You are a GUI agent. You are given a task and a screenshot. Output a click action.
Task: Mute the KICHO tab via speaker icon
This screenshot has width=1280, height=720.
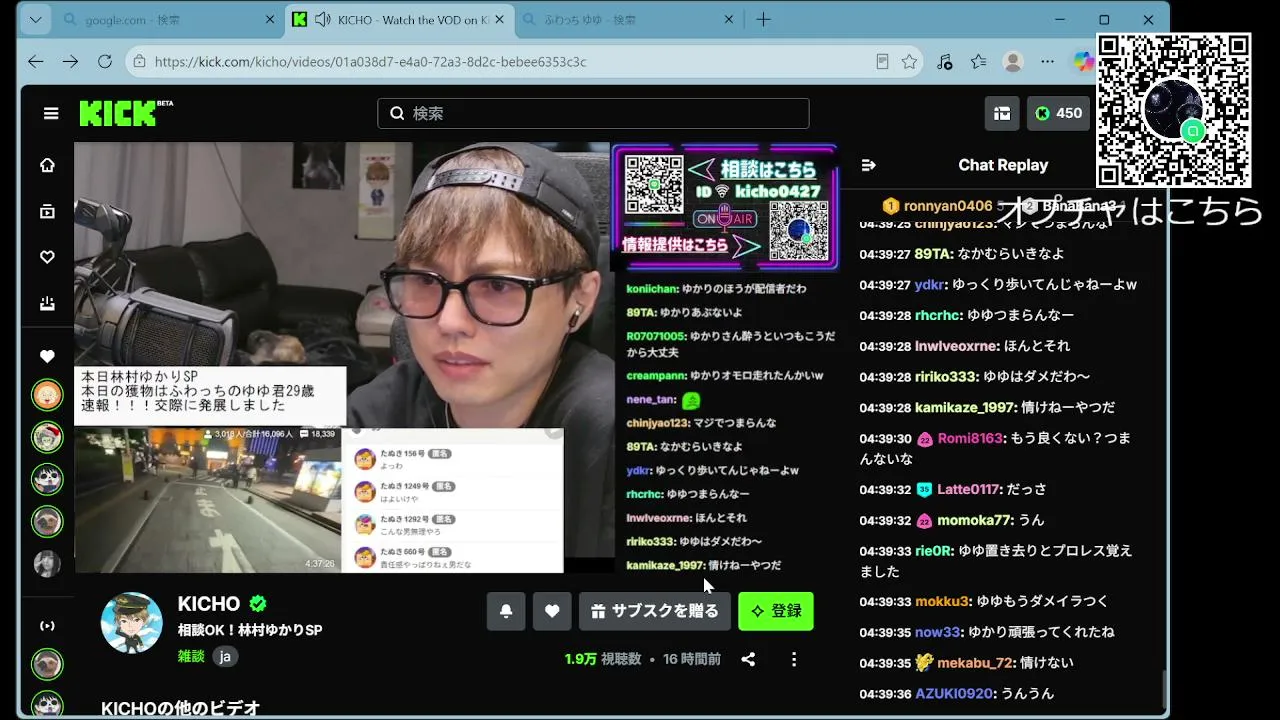323,20
